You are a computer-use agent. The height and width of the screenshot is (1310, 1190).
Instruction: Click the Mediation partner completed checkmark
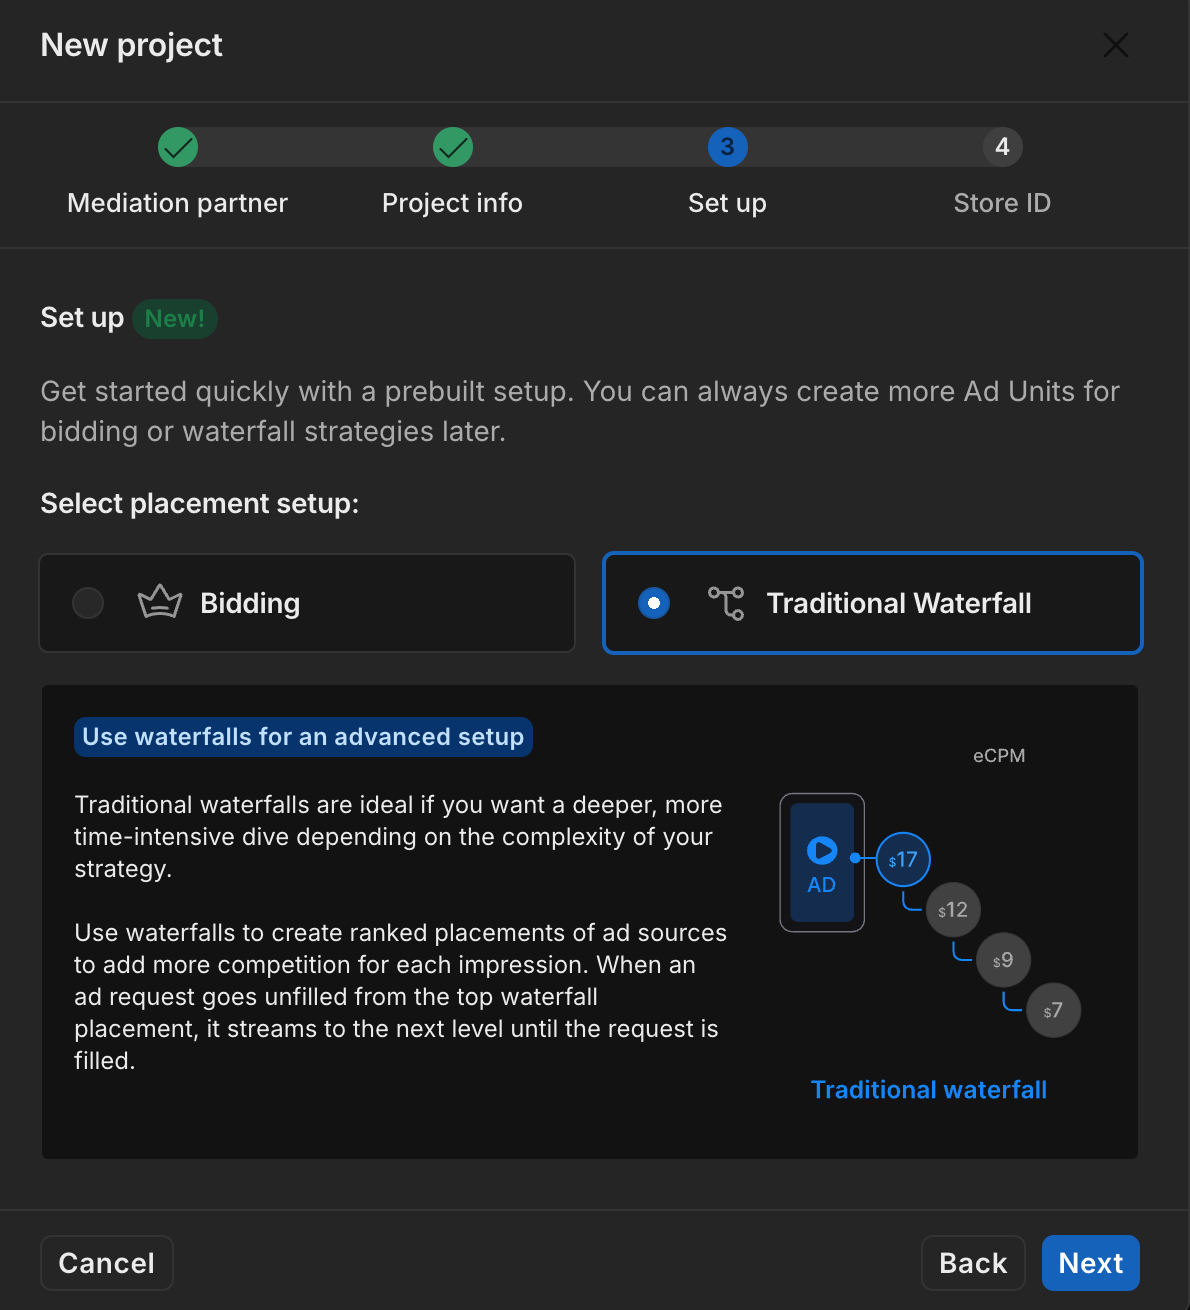(178, 147)
